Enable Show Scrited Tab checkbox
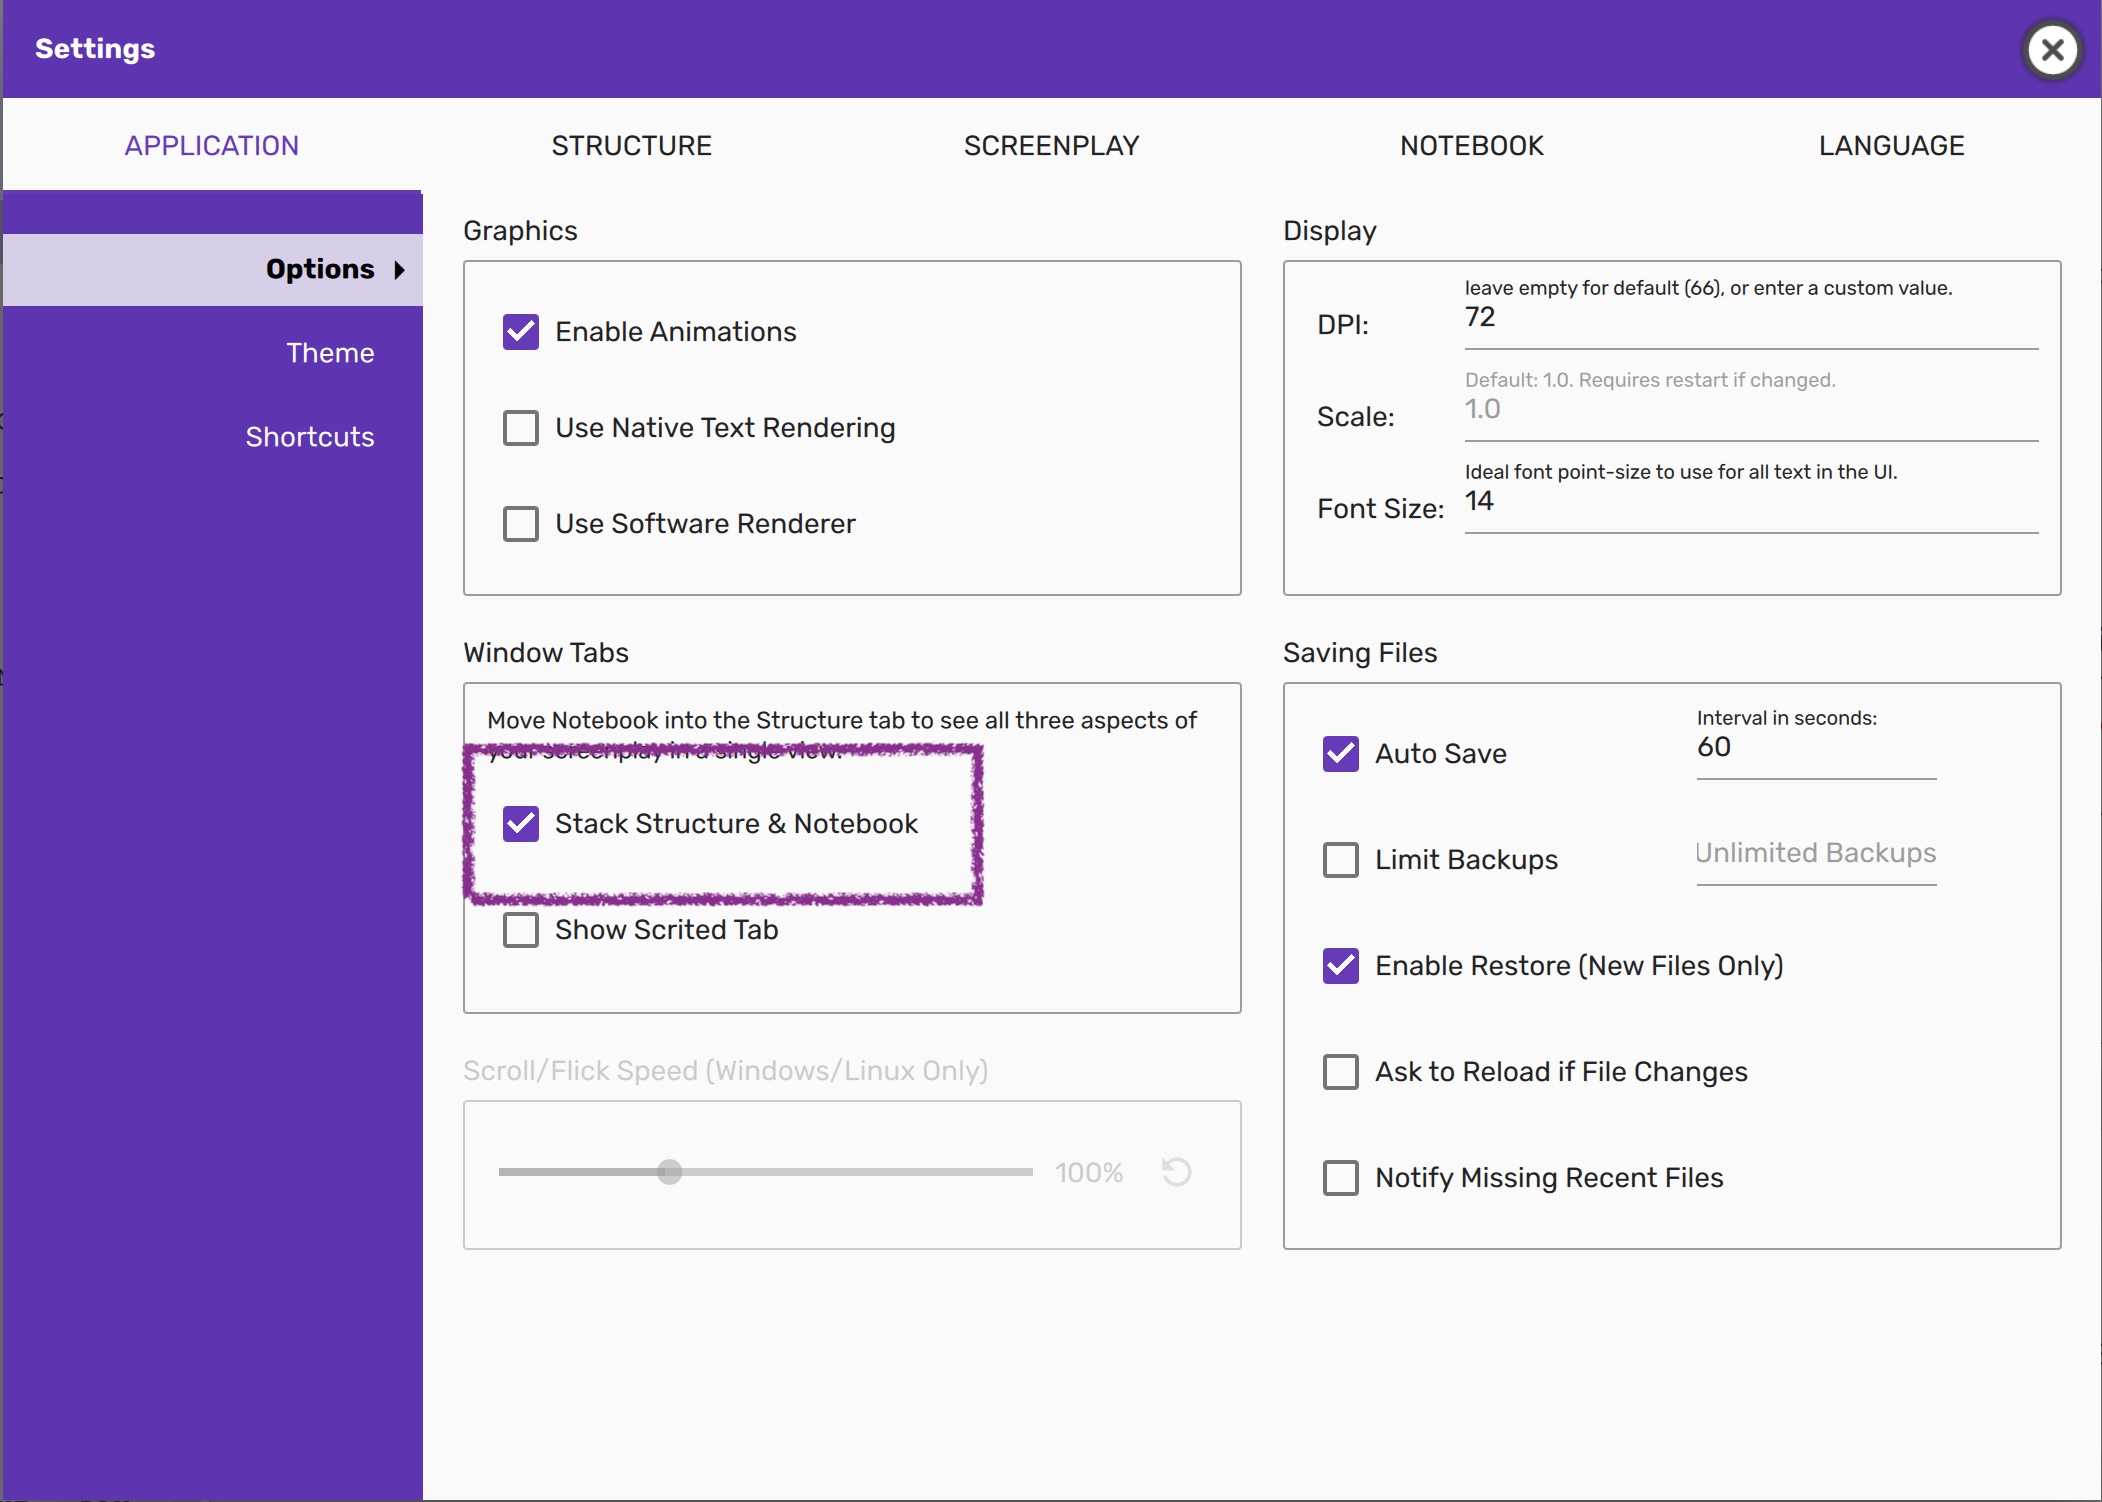Screen dimensions: 2102x1502 pyautogui.click(x=521, y=930)
